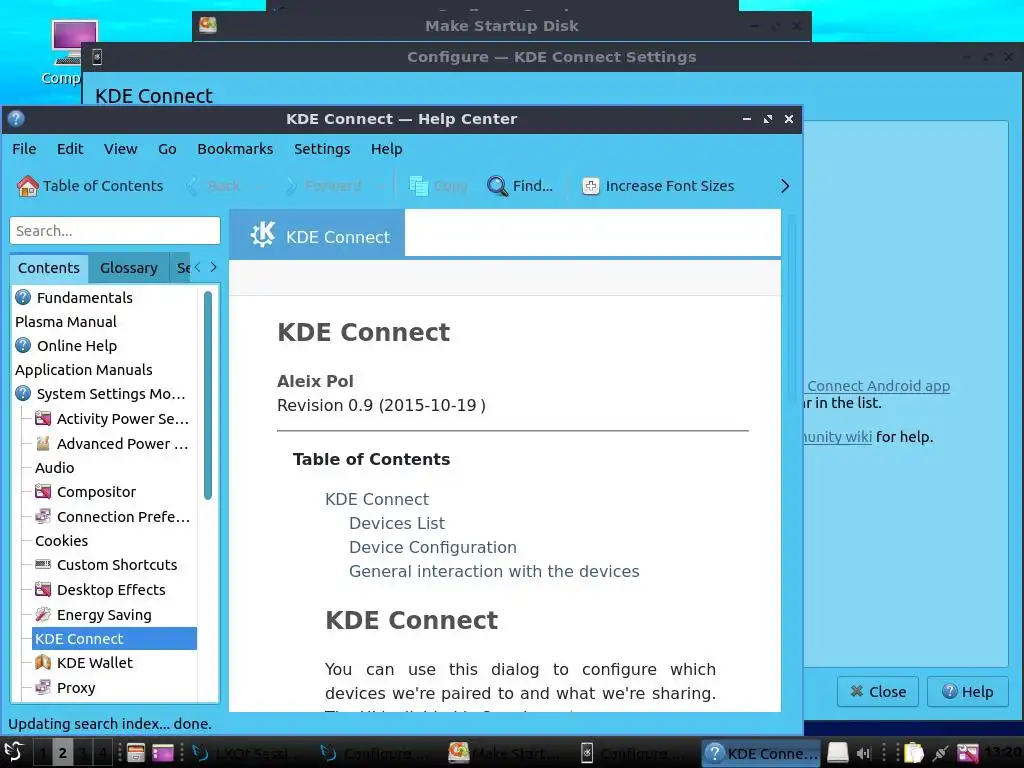The width and height of the screenshot is (1024, 768).
Task: Click the Compositor entry icon
Action: [43, 492]
